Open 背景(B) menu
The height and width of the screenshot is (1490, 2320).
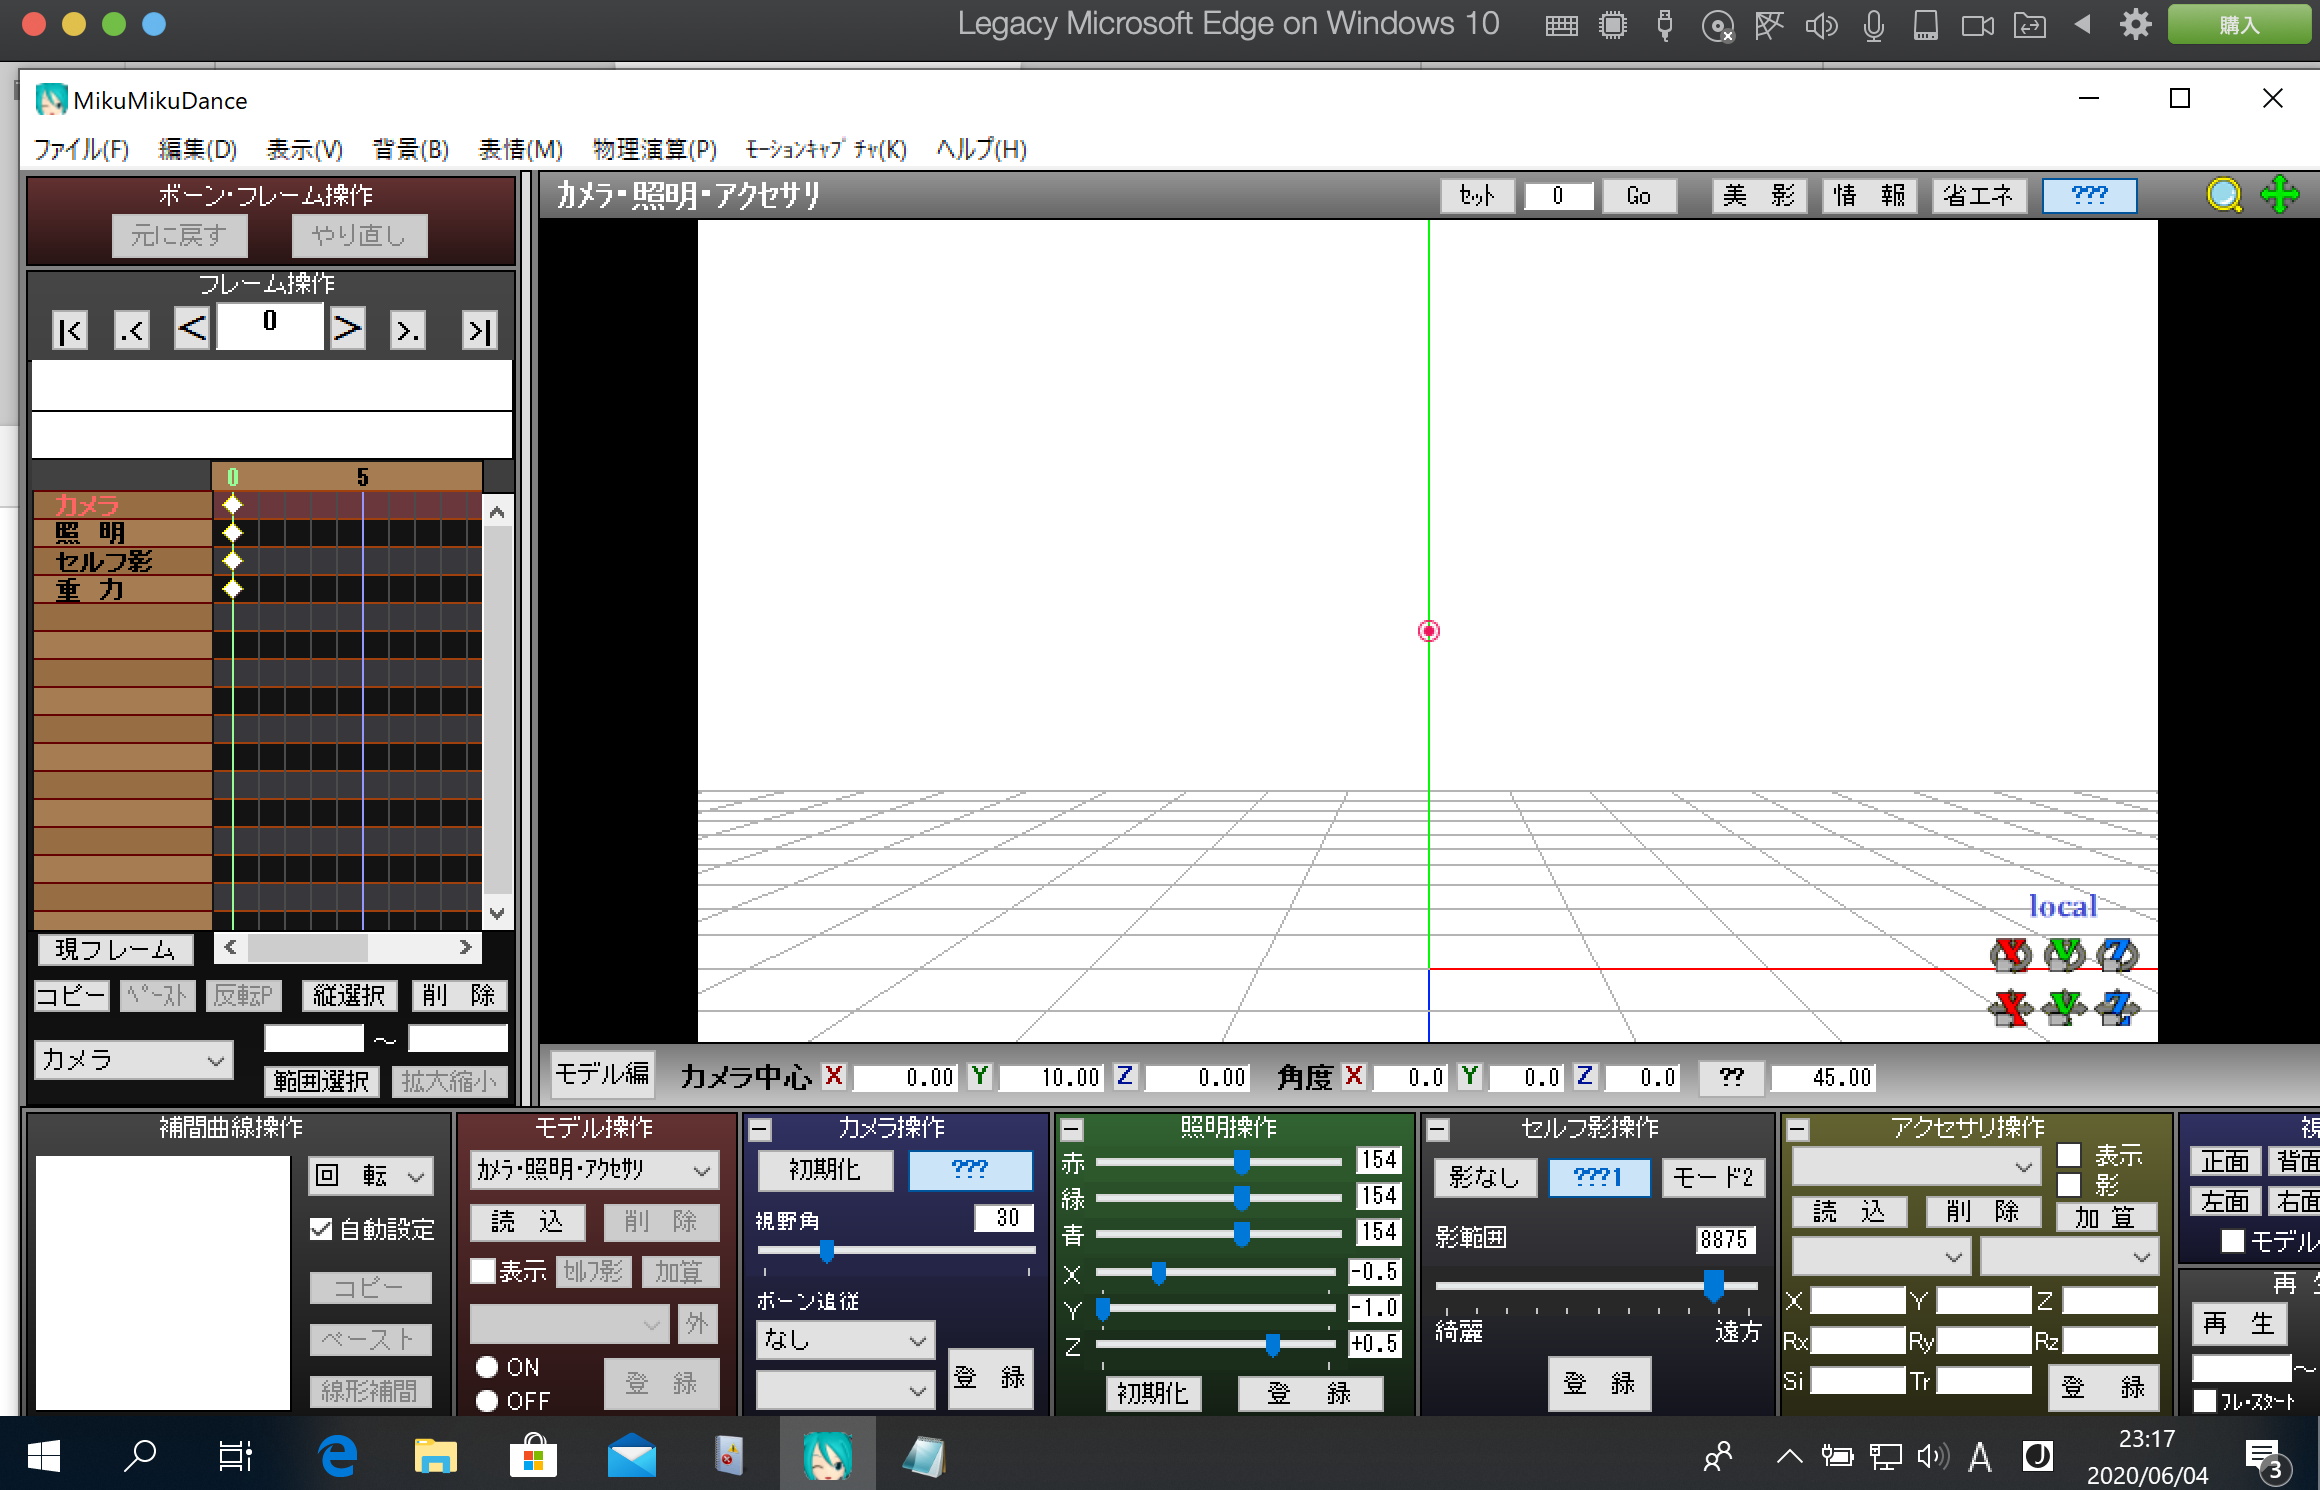coord(410,149)
